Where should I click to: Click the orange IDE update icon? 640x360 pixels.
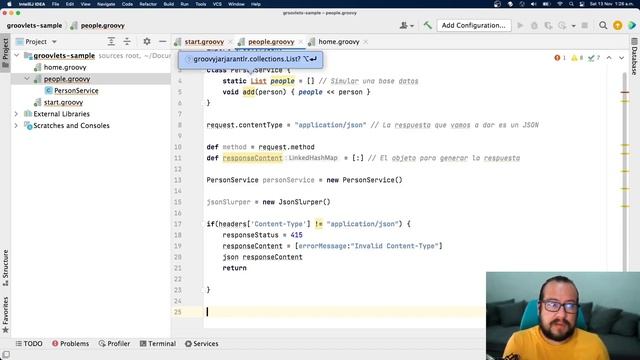pos(618,25)
